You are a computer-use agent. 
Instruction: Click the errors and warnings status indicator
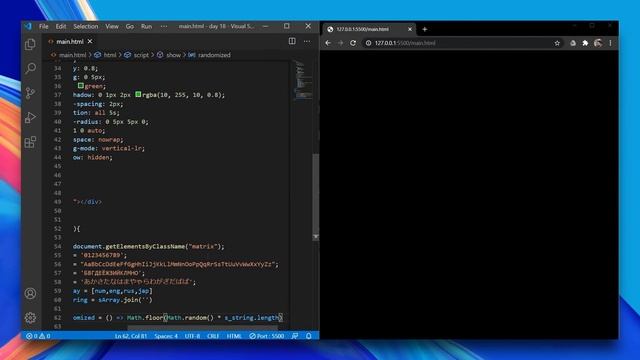click(x=38, y=336)
